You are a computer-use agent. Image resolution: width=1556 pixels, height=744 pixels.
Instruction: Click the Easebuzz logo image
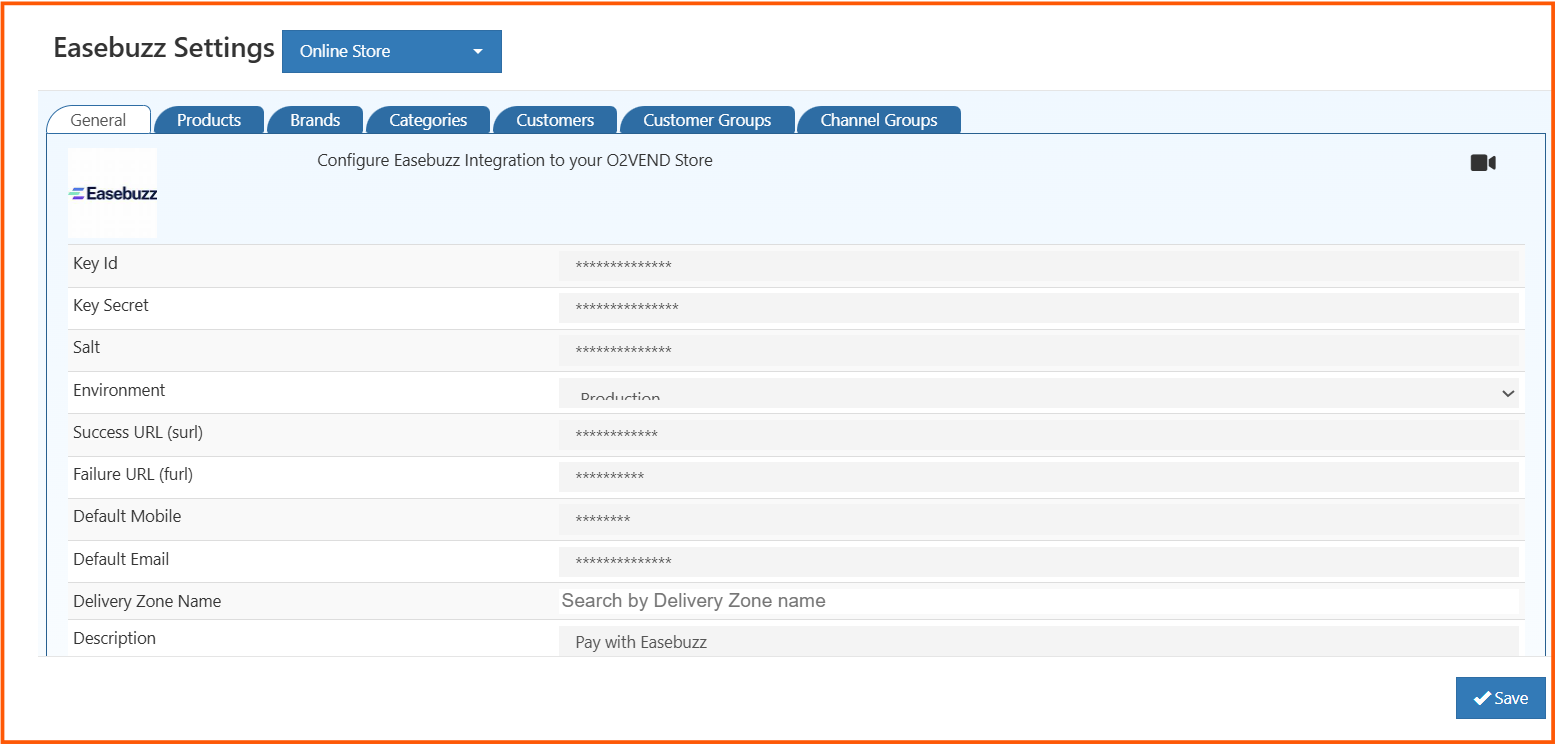click(112, 192)
